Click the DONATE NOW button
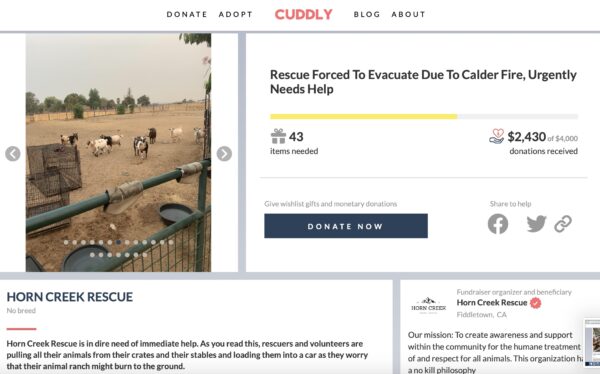This screenshot has height=374, width=600. [x=346, y=226]
